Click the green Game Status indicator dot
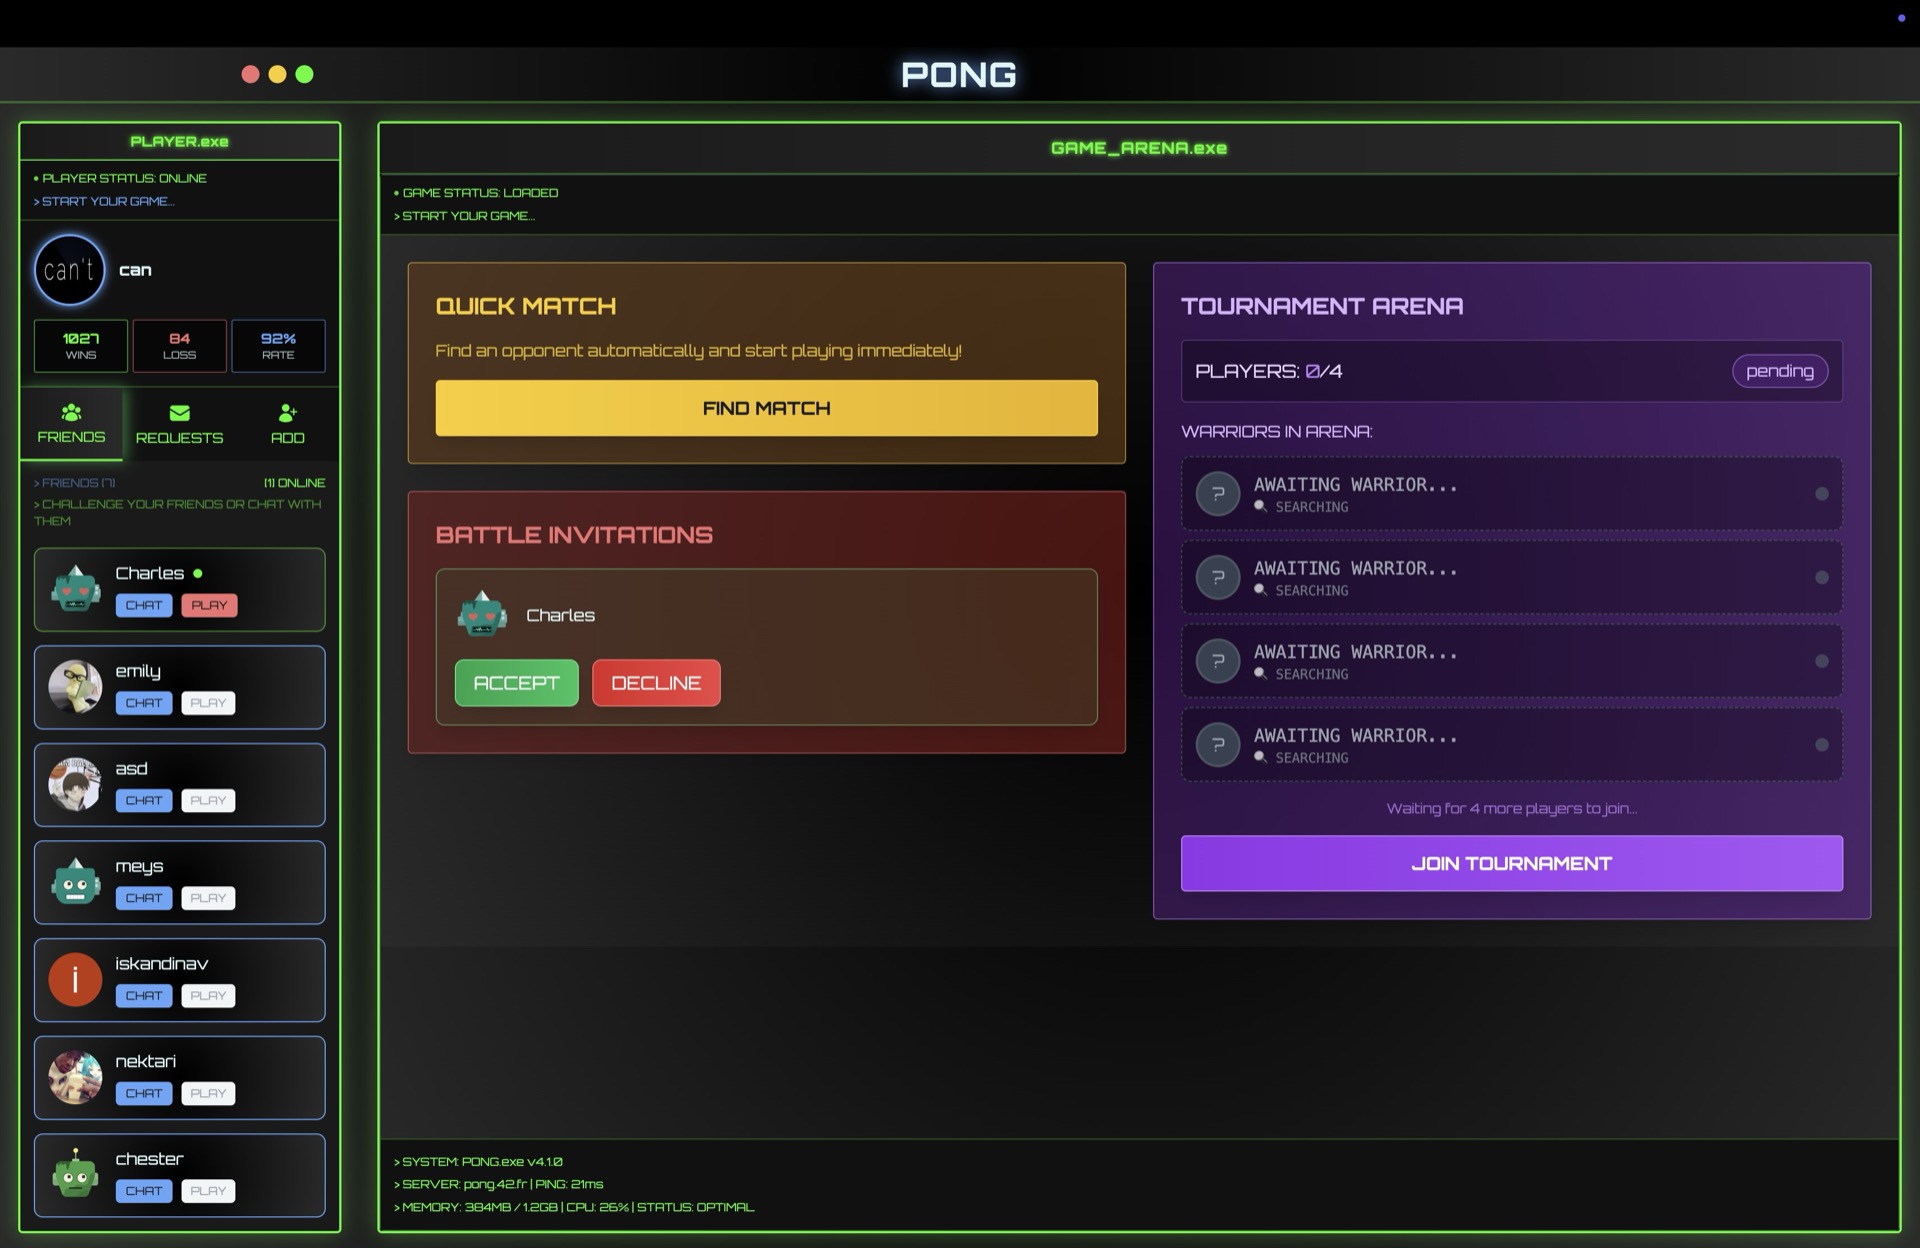The image size is (1920, 1248). [394, 192]
